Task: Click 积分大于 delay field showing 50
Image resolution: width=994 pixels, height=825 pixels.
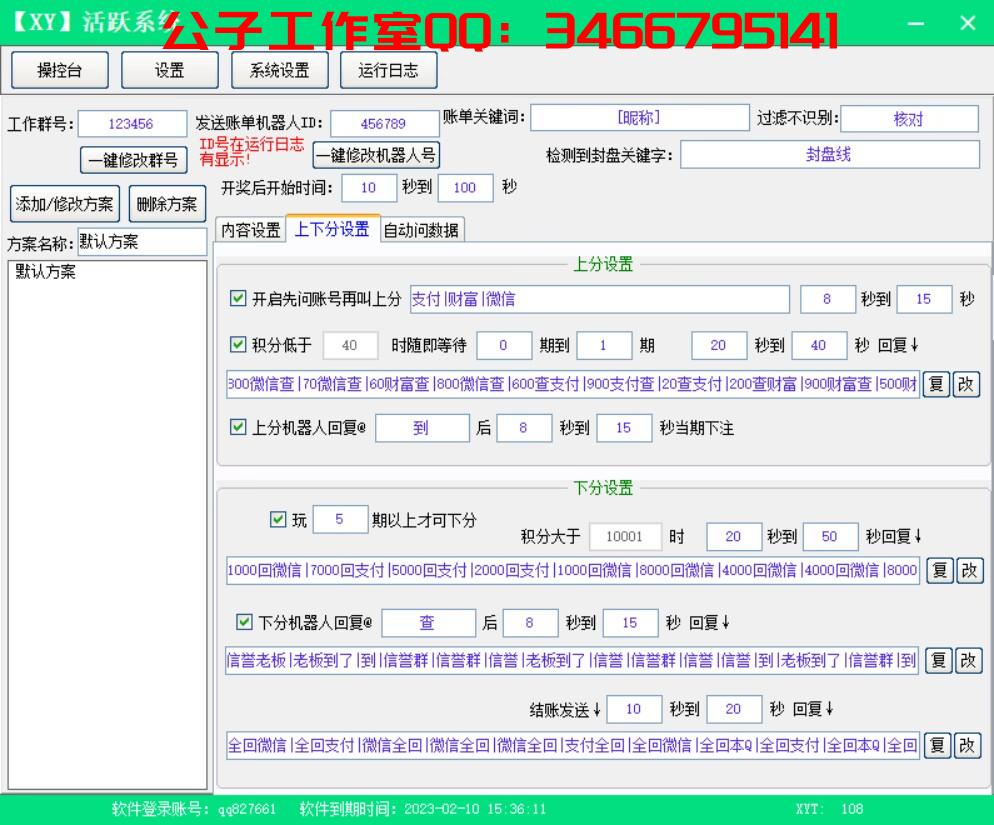Action: [x=830, y=536]
